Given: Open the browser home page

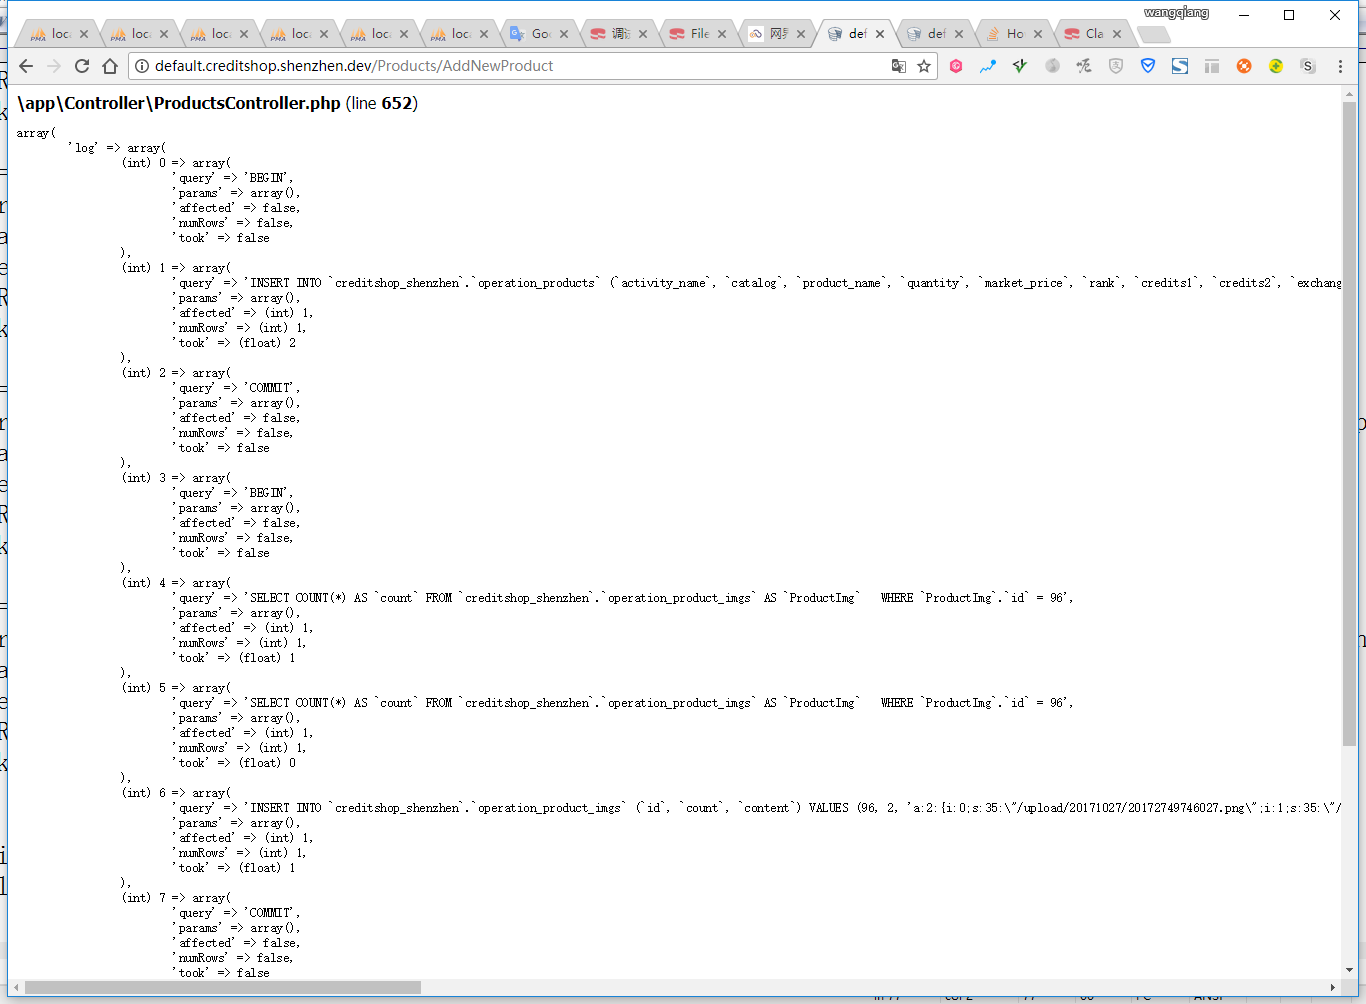Looking at the screenshot, I should 110,66.
